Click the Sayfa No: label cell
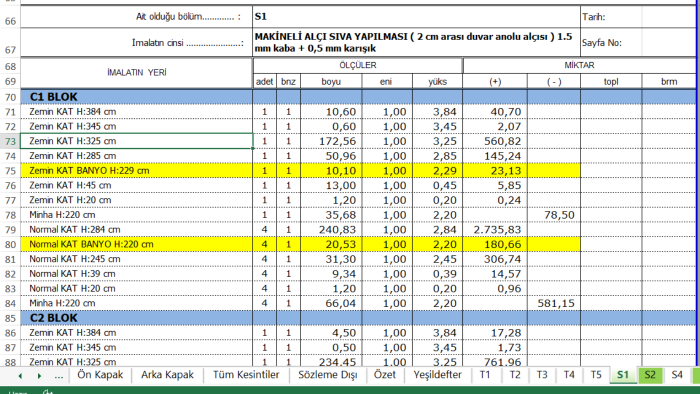The width and height of the screenshot is (700, 394). point(611,43)
